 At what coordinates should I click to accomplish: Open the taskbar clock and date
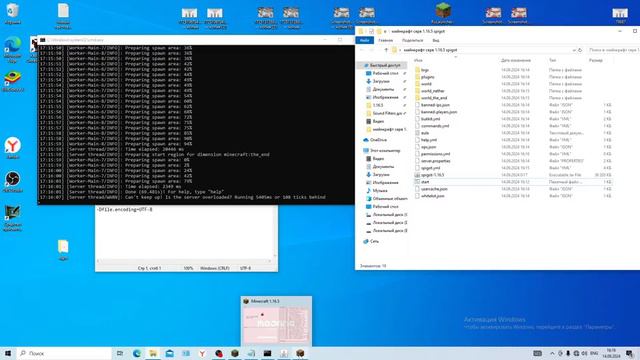611,353
